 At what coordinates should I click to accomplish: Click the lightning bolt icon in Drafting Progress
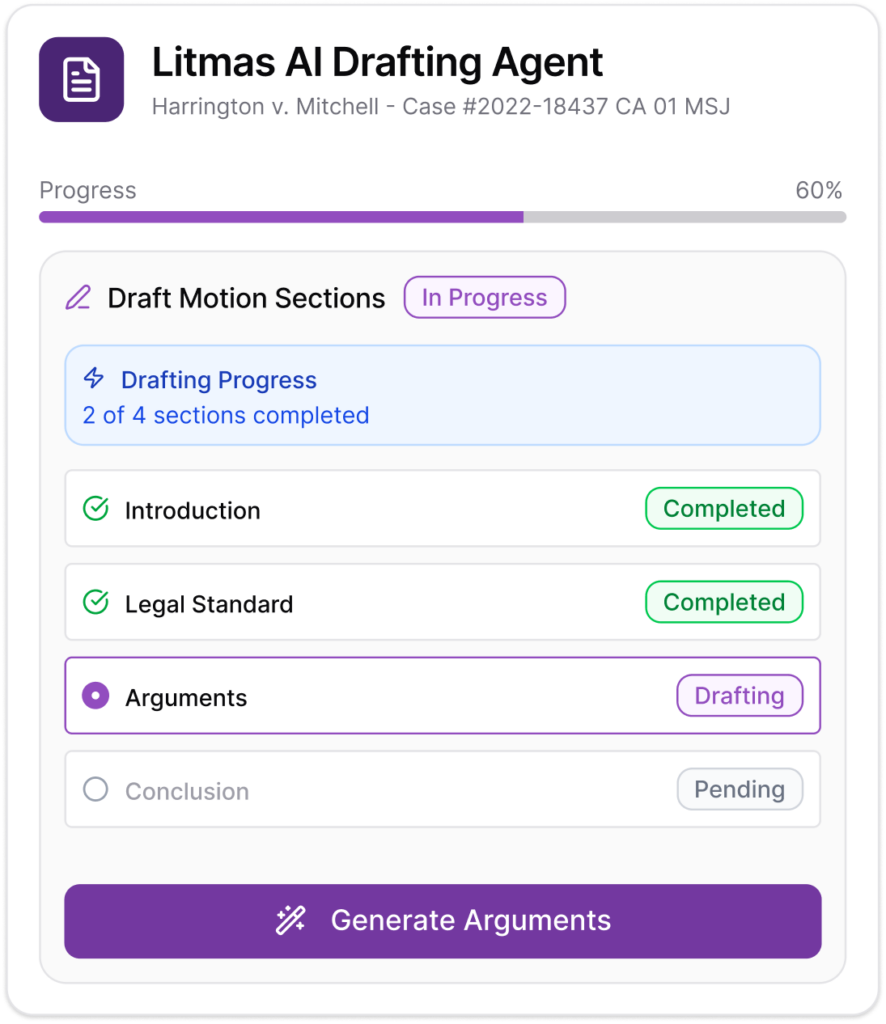[91, 379]
